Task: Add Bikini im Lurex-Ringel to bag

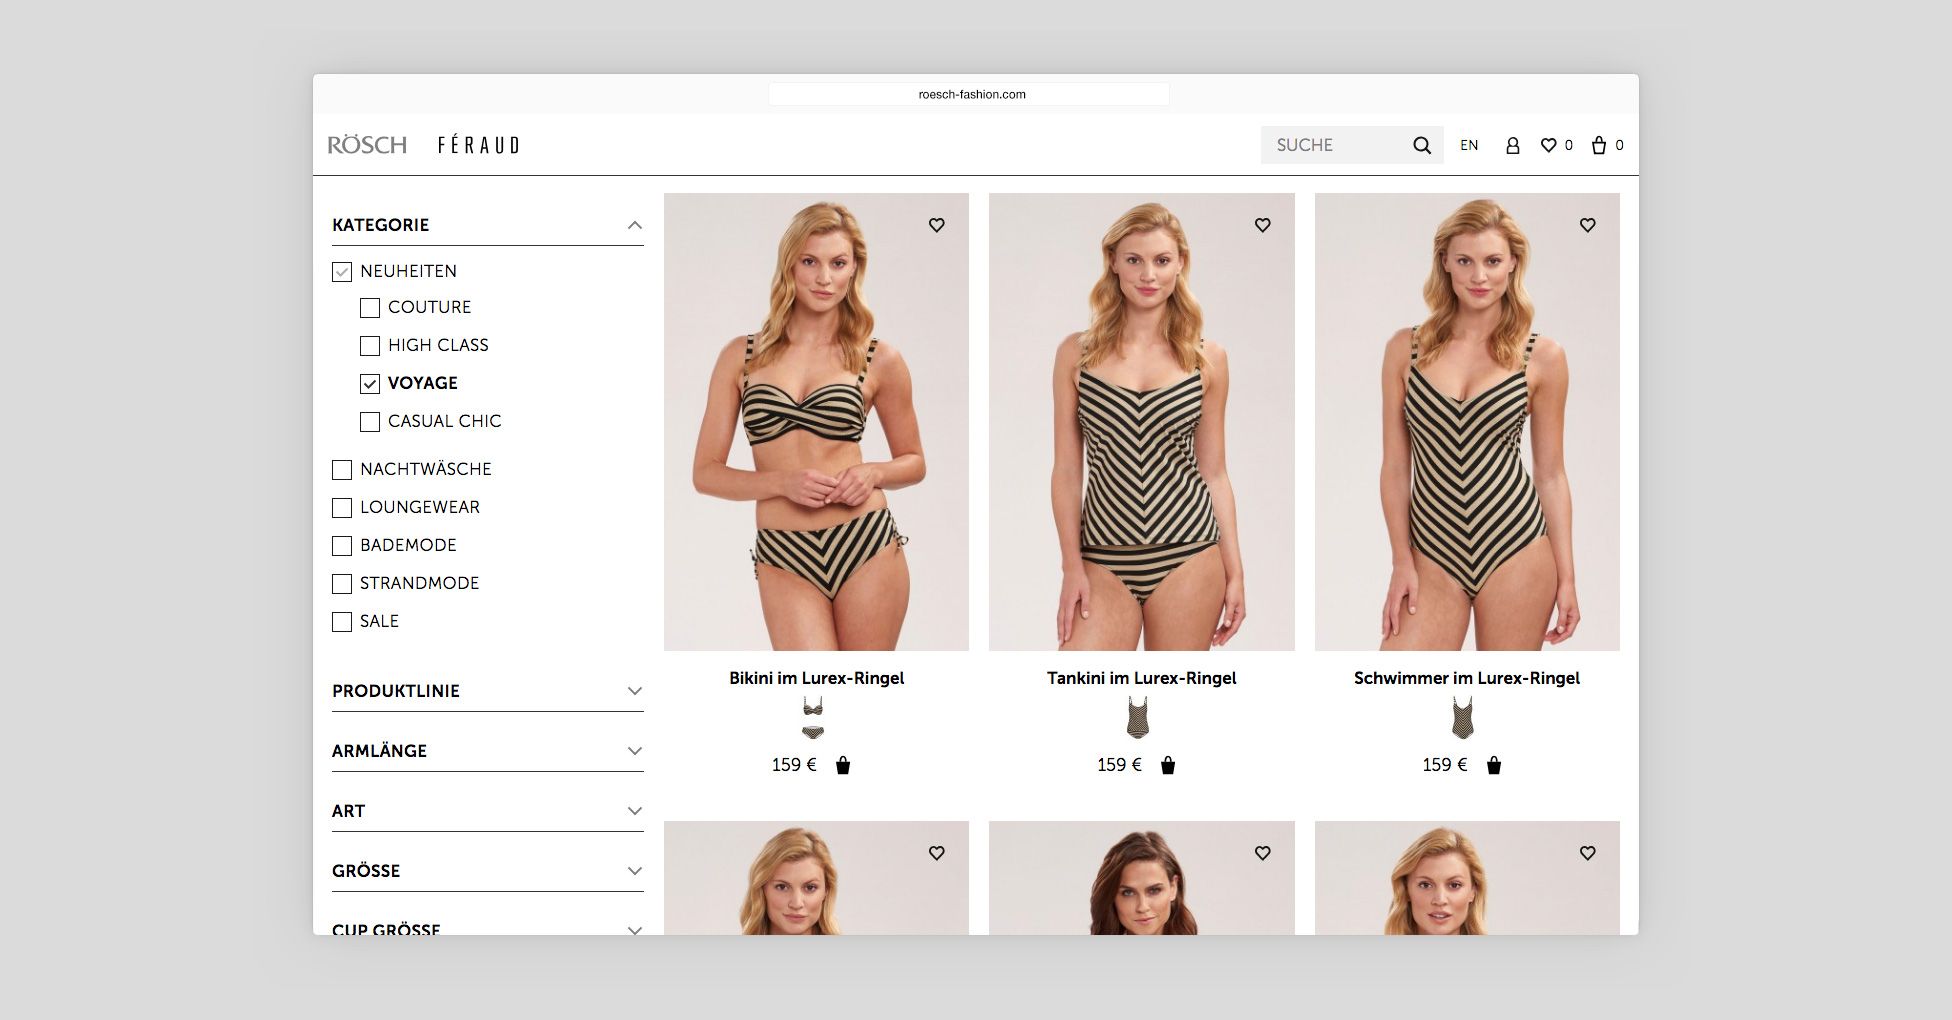Action: click(x=842, y=765)
